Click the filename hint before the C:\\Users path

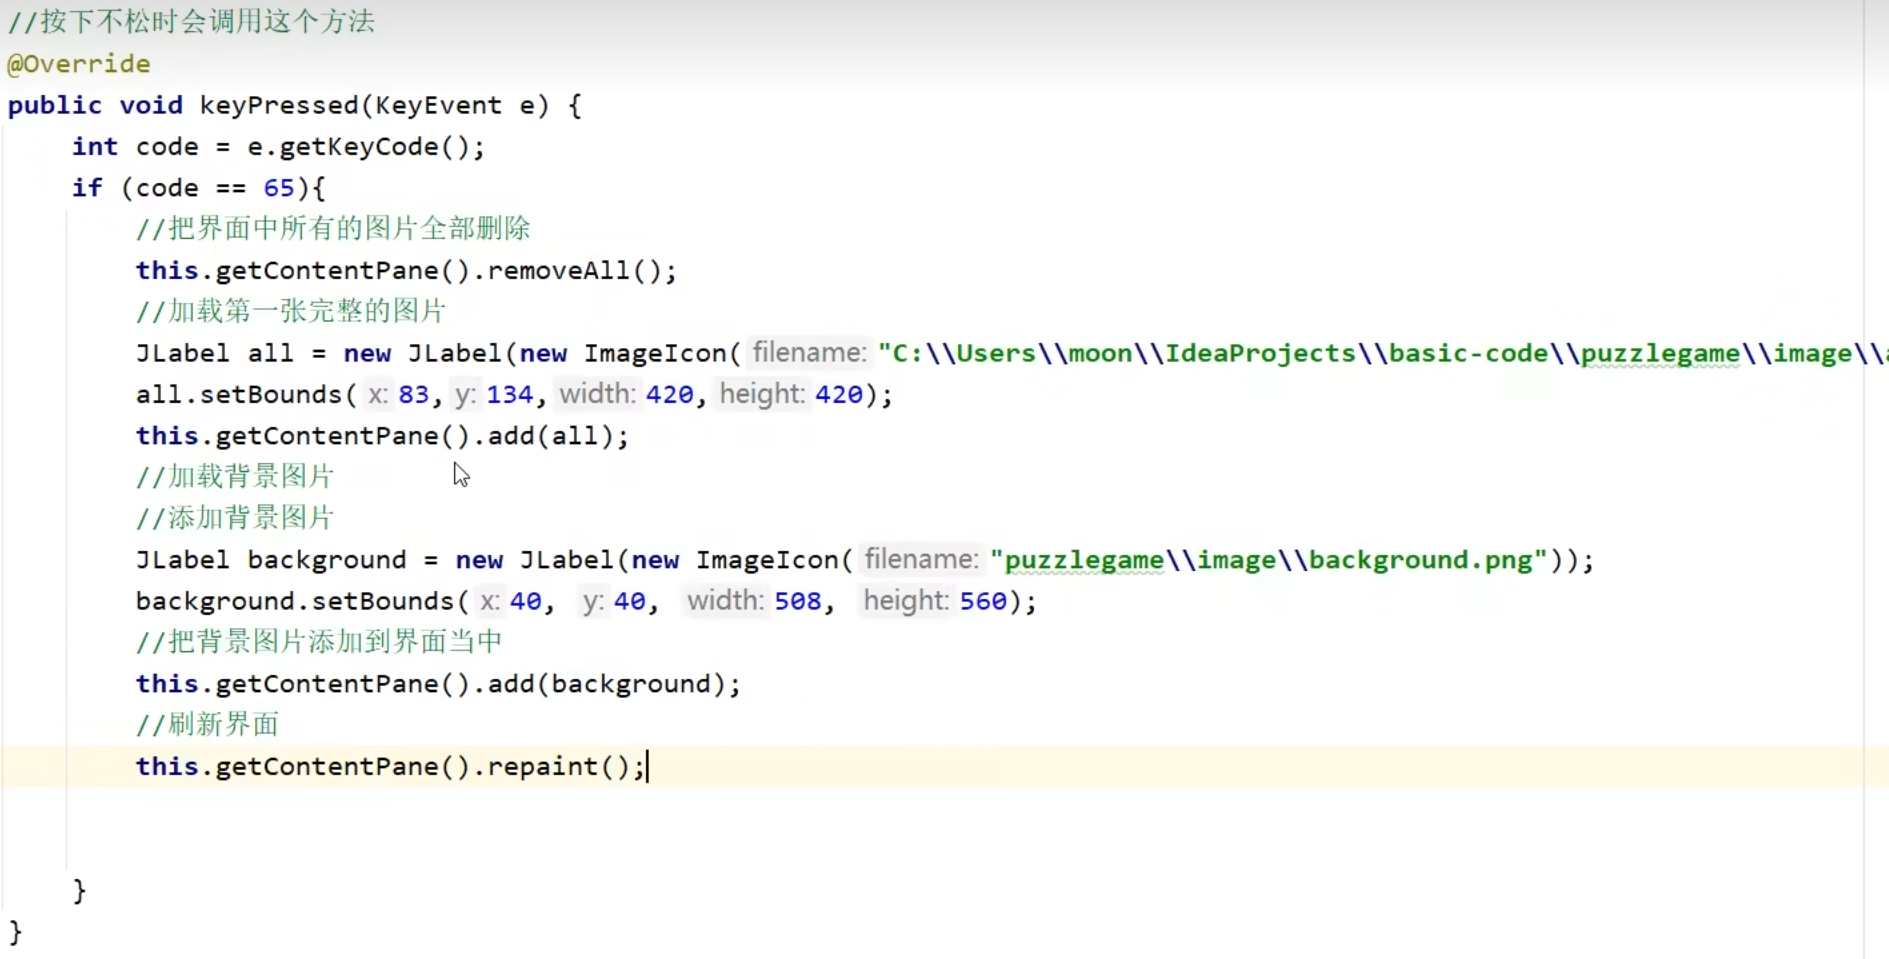[x=808, y=353]
